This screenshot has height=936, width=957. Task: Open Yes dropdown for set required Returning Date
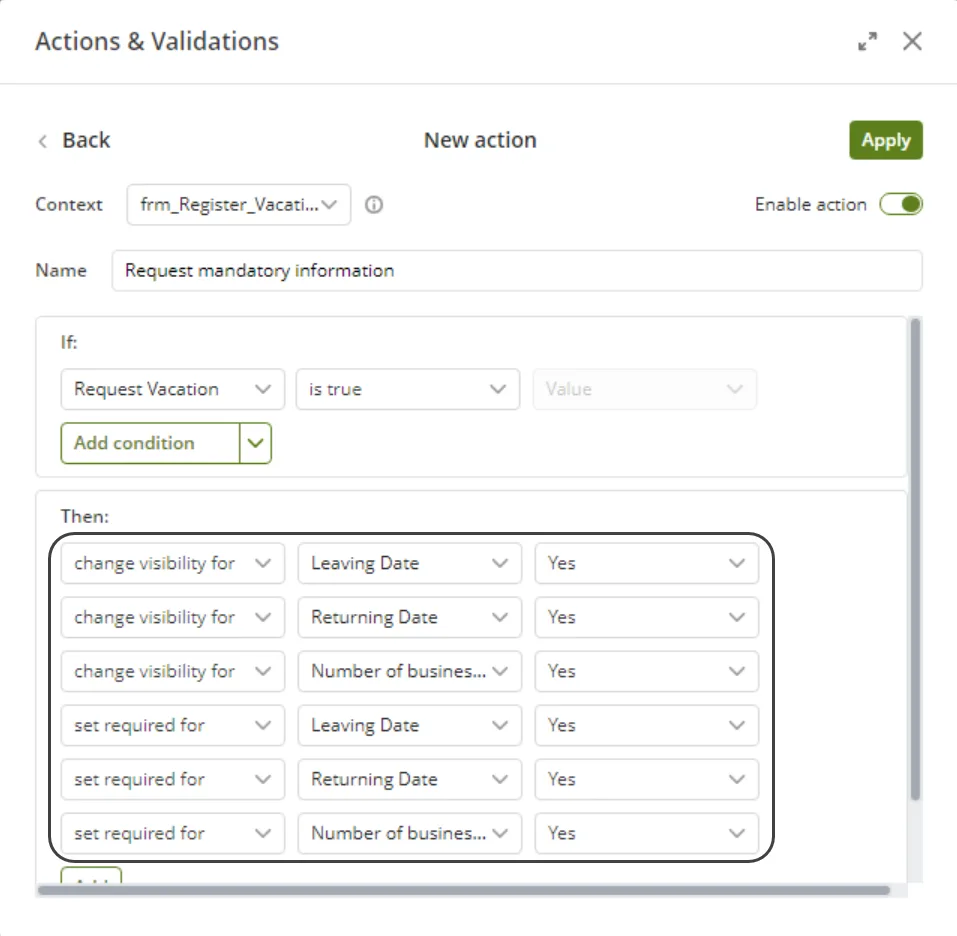coord(647,779)
